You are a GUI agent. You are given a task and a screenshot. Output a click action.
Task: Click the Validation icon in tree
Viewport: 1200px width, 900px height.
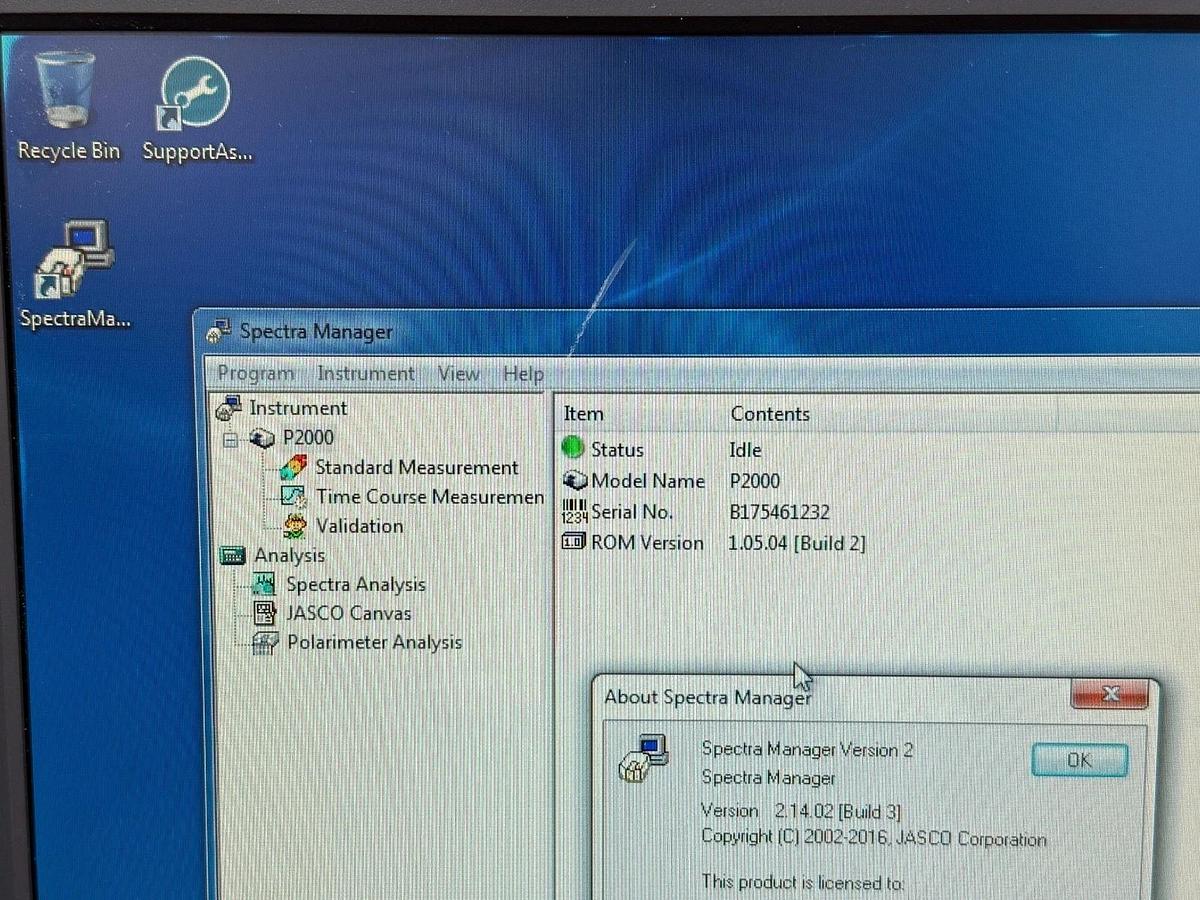coord(295,525)
